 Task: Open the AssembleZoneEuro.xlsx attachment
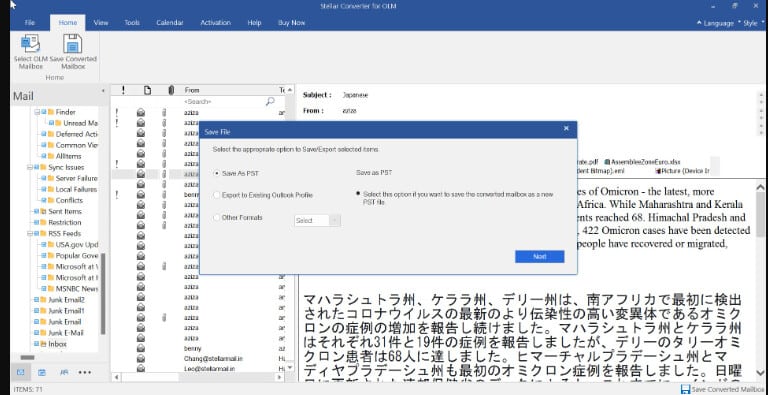[x=642, y=162]
